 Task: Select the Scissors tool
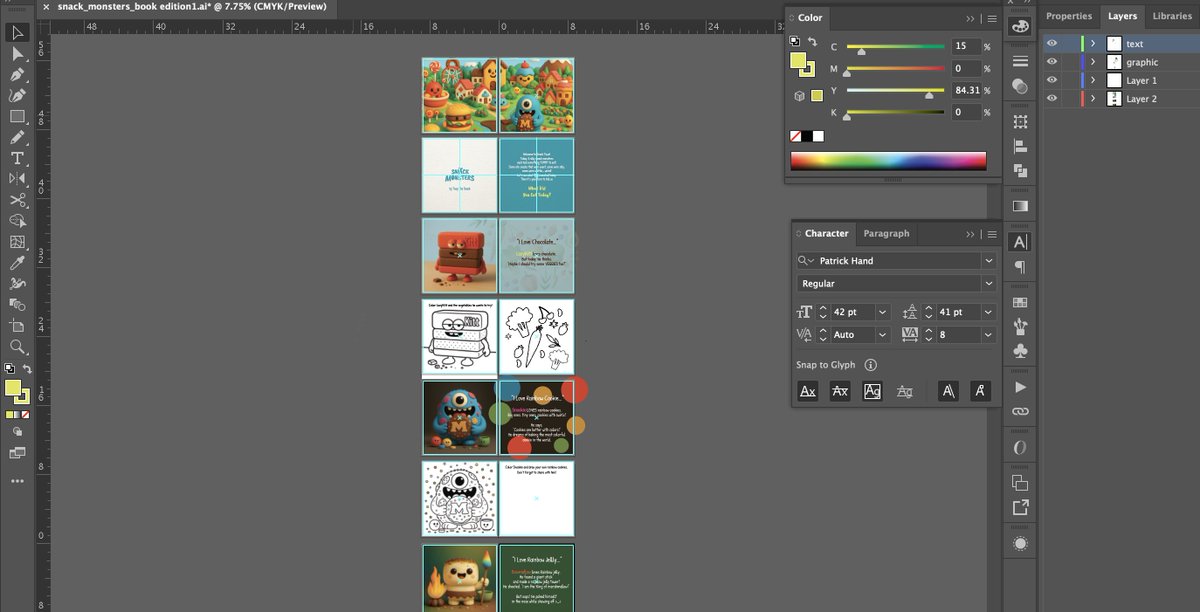pyautogui.click(x=17, y=200)
